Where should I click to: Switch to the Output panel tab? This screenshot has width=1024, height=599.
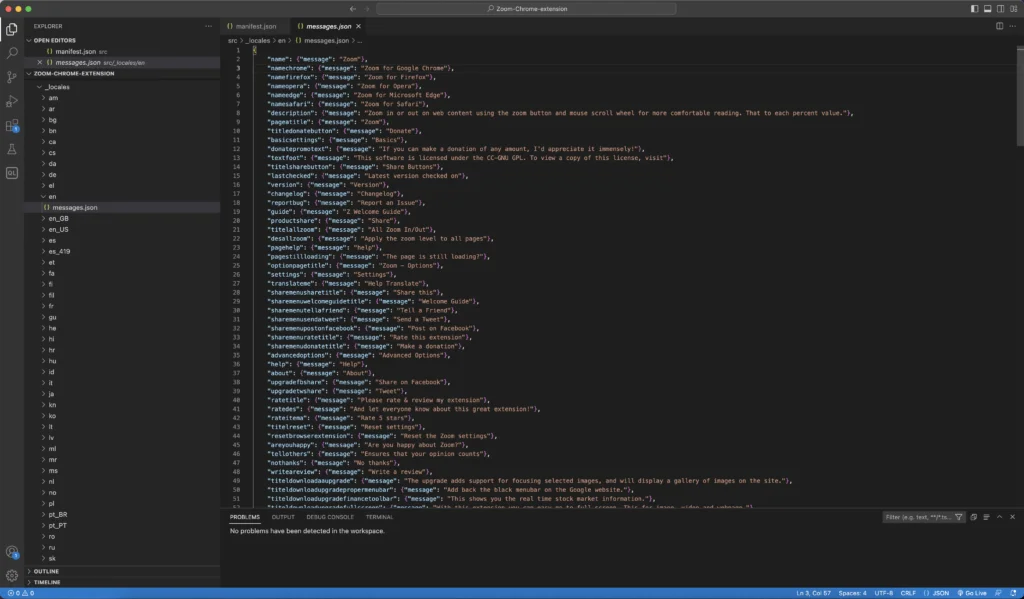pyautogui.click(x=283, y=517)
